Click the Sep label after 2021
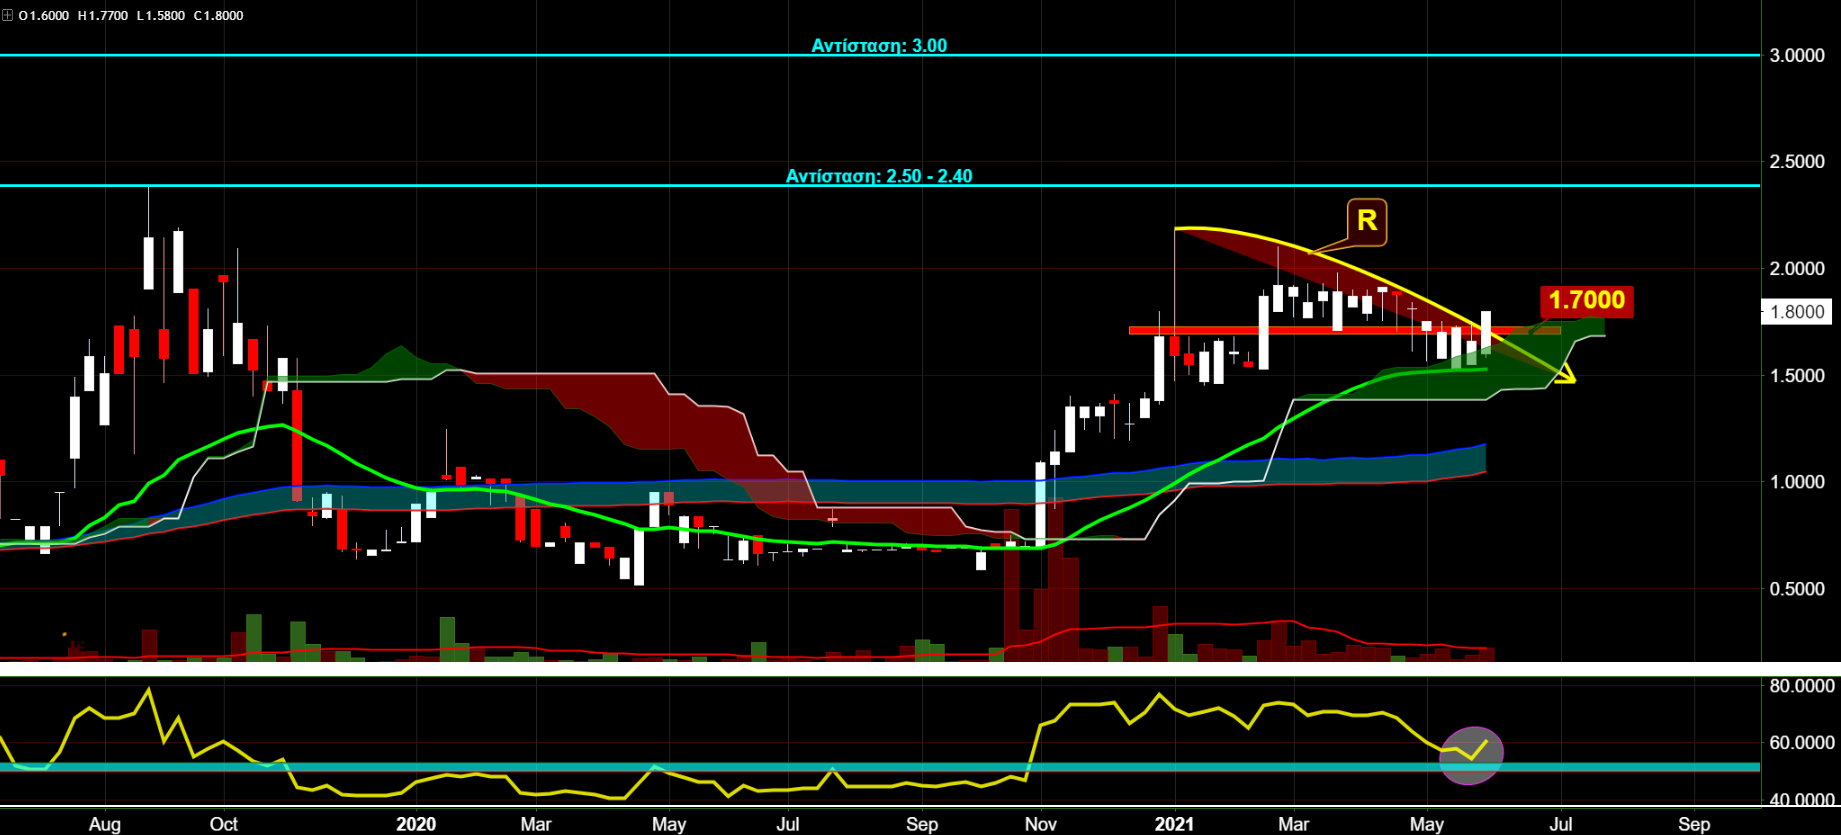1841x835 pixels. 1694,824
